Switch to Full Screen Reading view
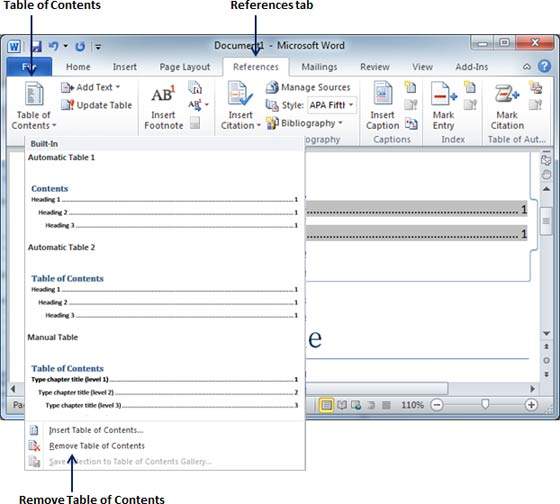This screenshot has height=504, width=560. click(342, 405)
